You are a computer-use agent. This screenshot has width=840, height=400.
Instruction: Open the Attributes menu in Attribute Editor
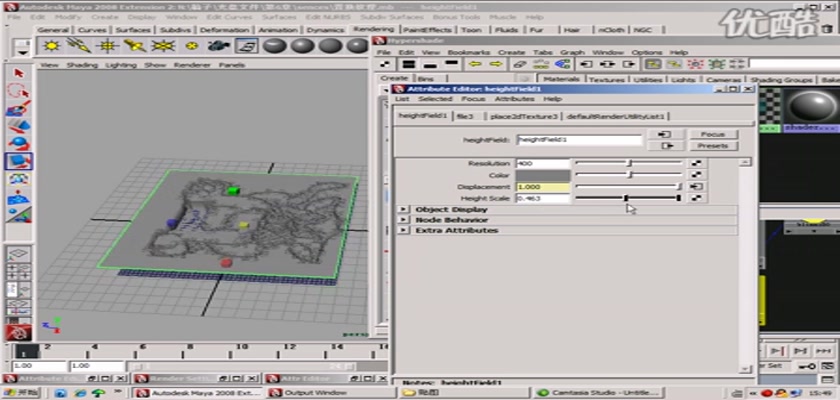pos(514,99)
